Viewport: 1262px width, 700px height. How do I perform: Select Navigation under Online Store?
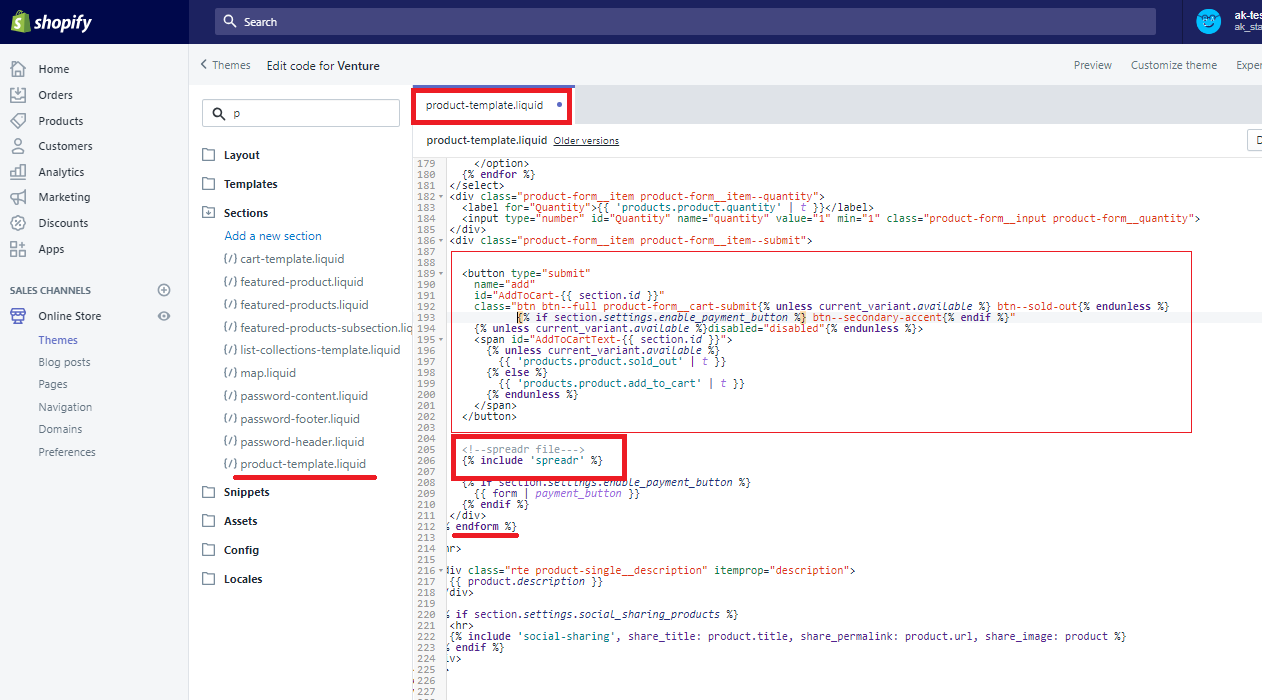pos(65,407)
